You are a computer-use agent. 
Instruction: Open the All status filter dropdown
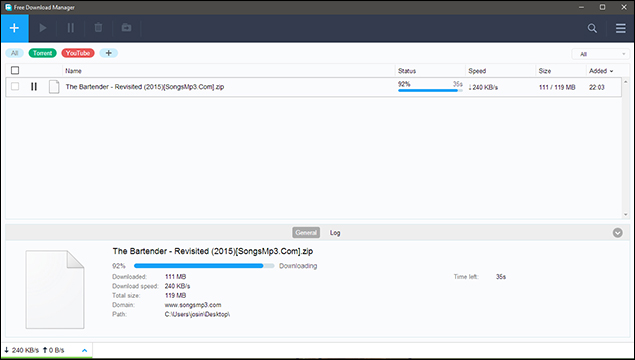pyautogui.click(x=601, y=54)
